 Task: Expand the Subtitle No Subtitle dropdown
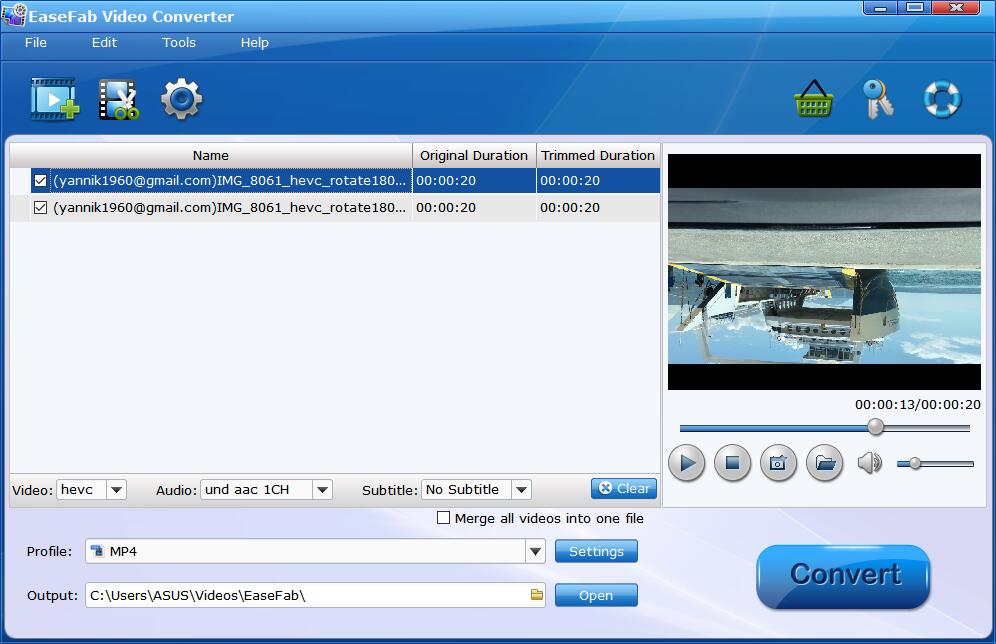tap(521, 490)
